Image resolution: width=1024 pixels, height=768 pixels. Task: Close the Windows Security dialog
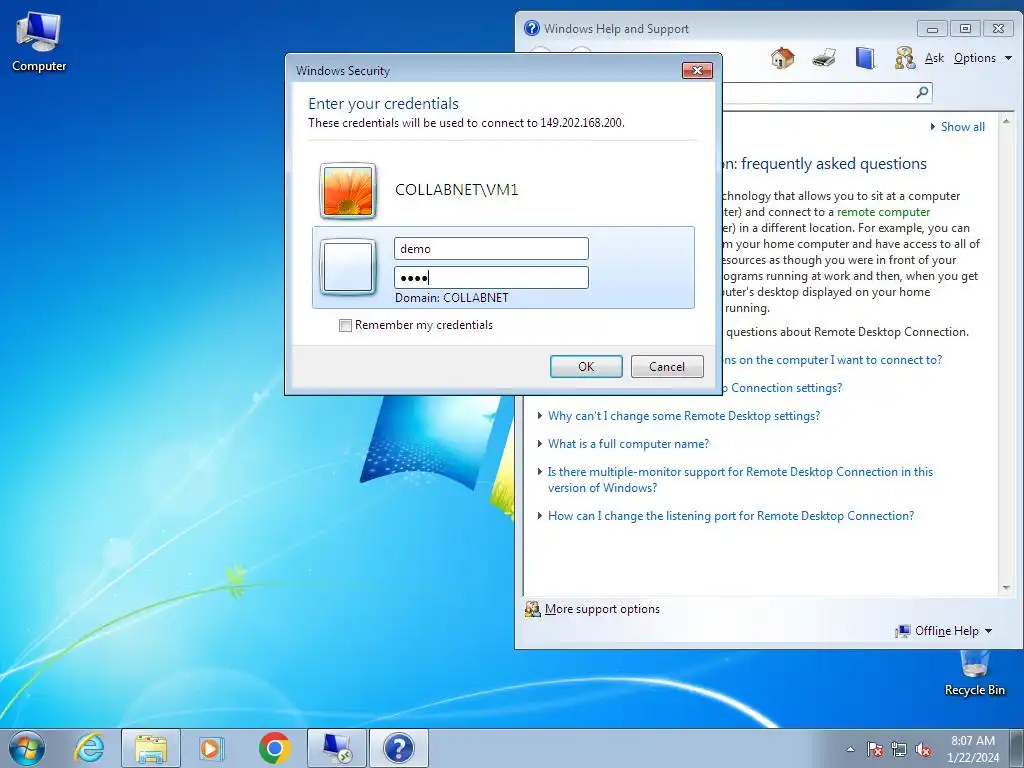click(x=697, y=71)
